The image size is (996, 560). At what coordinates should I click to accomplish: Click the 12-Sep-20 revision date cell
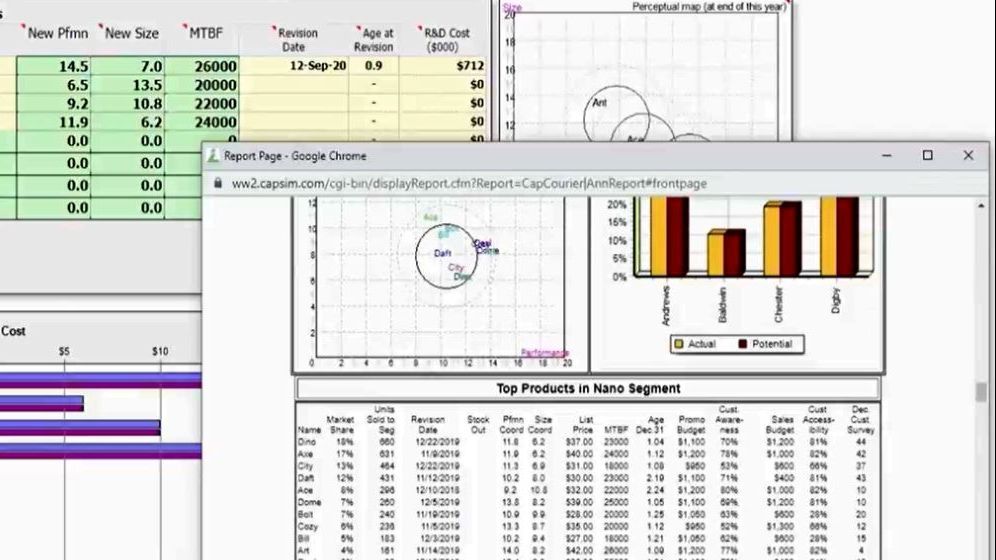294,66
